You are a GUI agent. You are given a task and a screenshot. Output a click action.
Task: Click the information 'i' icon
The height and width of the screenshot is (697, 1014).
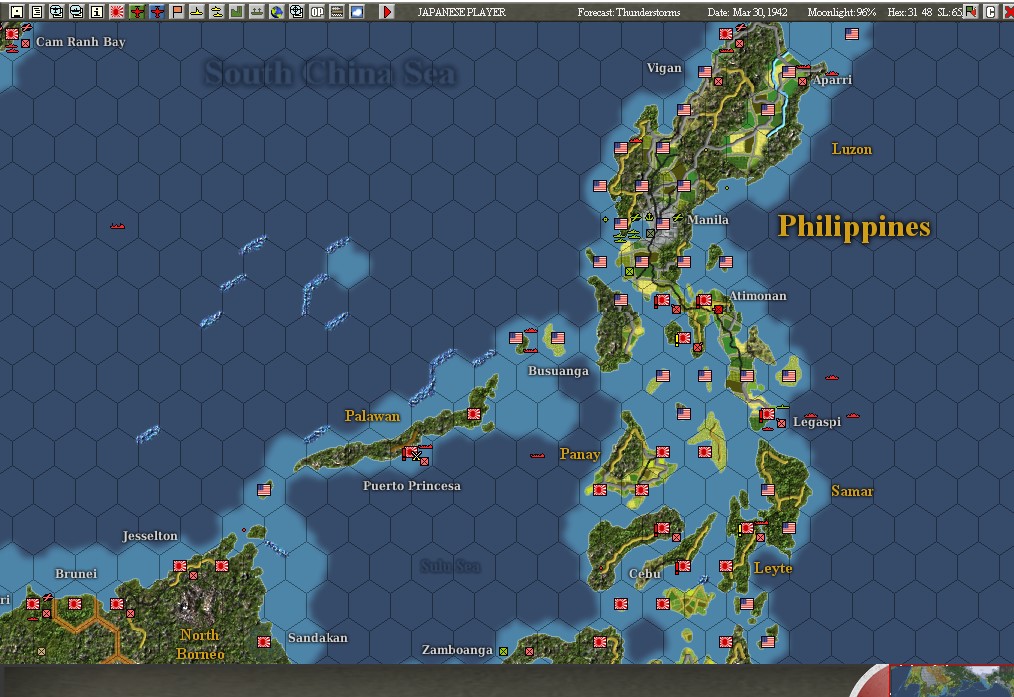[x=97, y=10]
